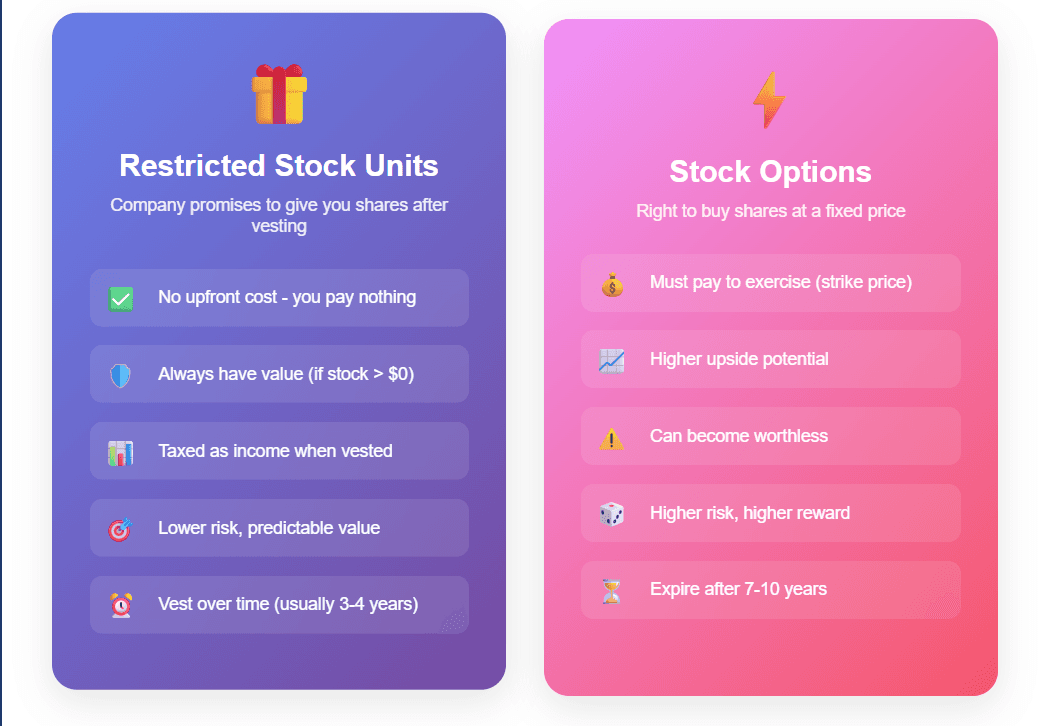
Task: Click the yellow warning triangle icon
Action: coord(612,437)
